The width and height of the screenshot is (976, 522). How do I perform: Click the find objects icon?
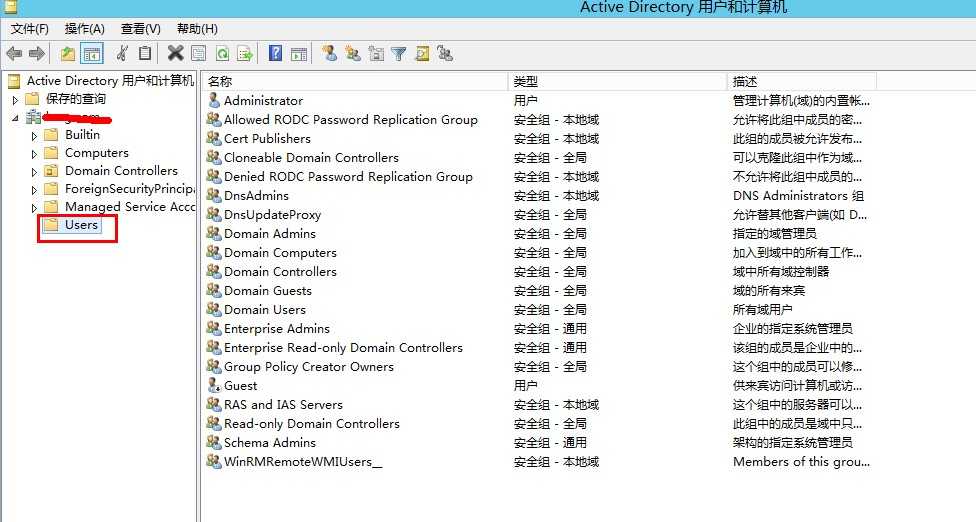pos(422,54)
